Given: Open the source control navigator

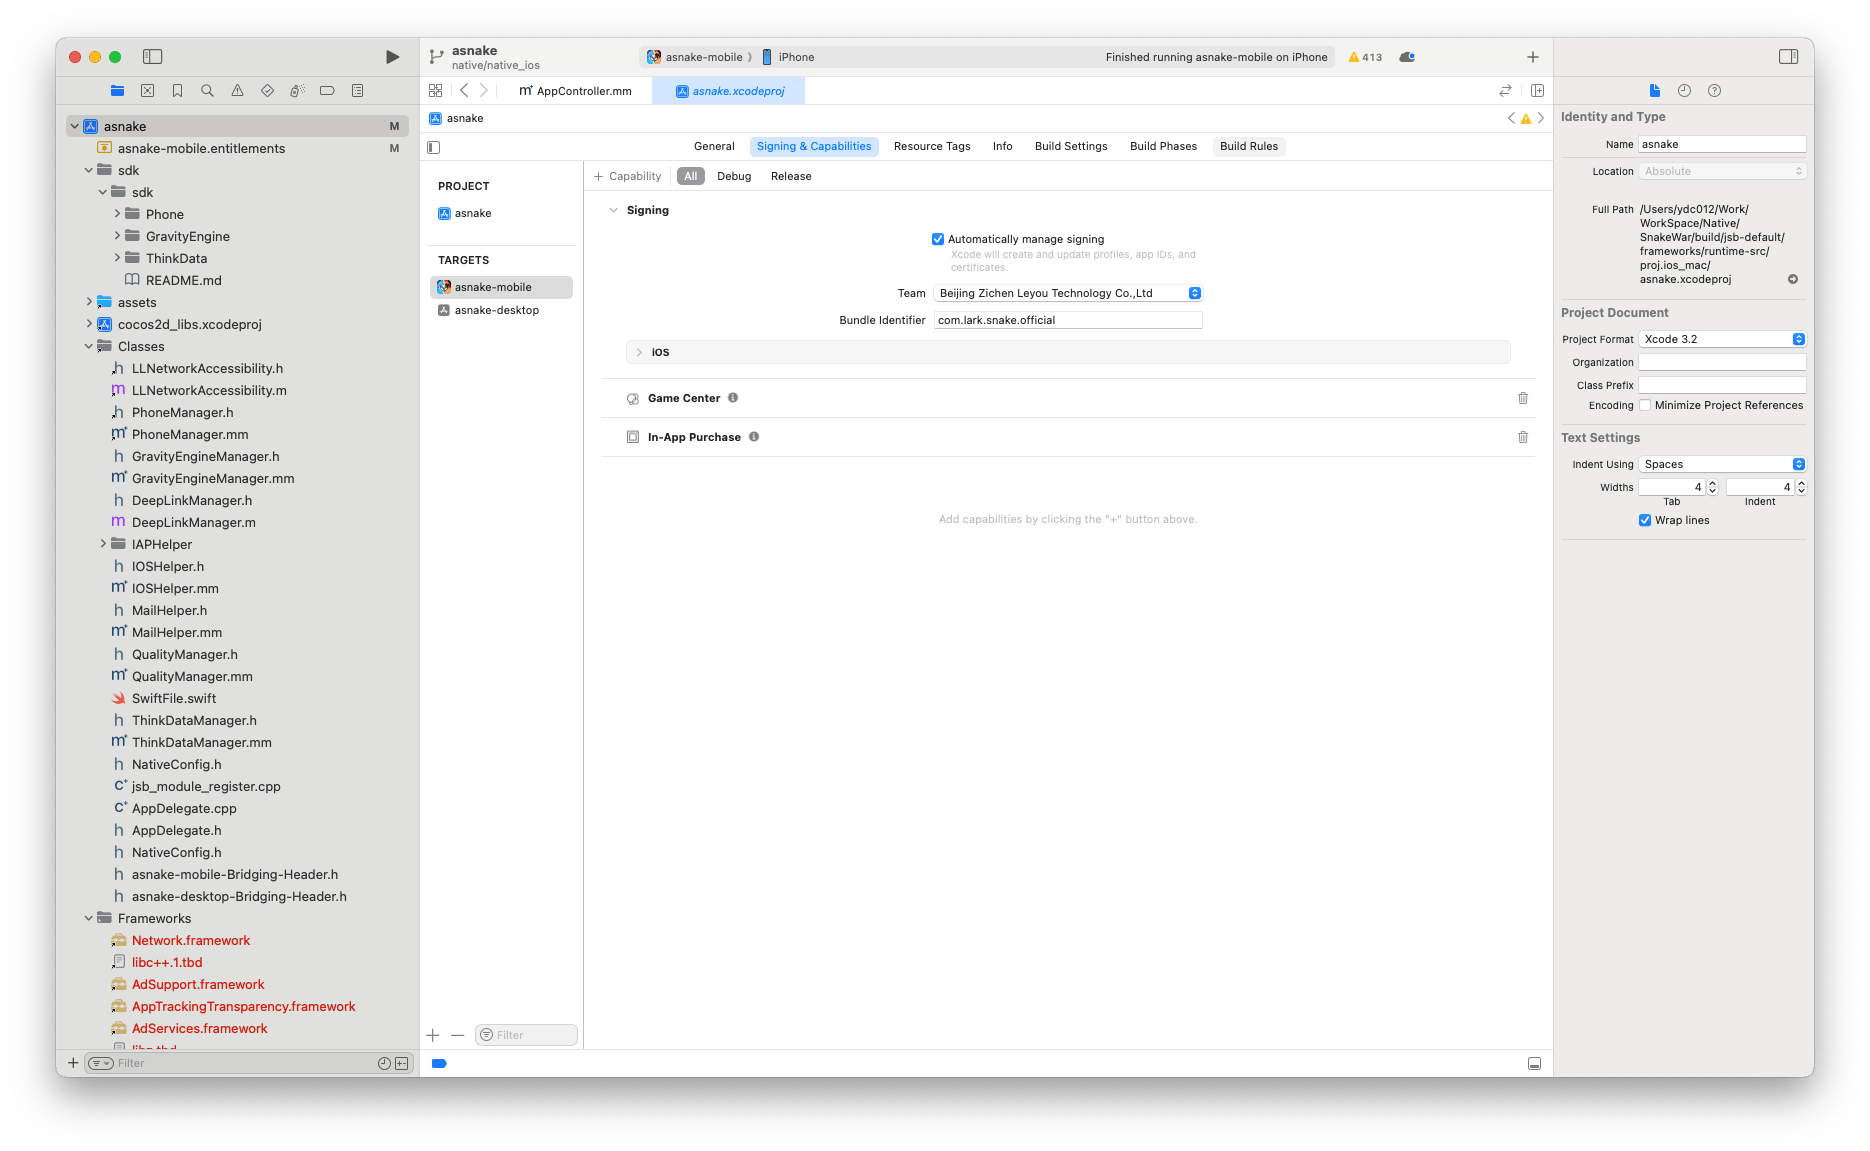Looking at the screenshot, I should click(147, 91).
